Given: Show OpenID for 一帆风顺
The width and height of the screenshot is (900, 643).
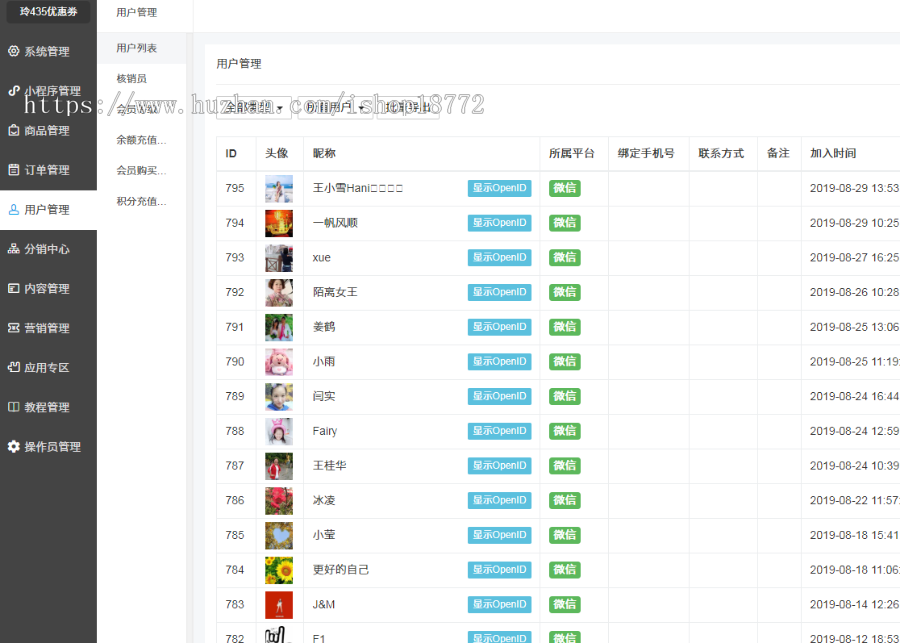Looking at the screenshot, I should (x=499, y=223).
